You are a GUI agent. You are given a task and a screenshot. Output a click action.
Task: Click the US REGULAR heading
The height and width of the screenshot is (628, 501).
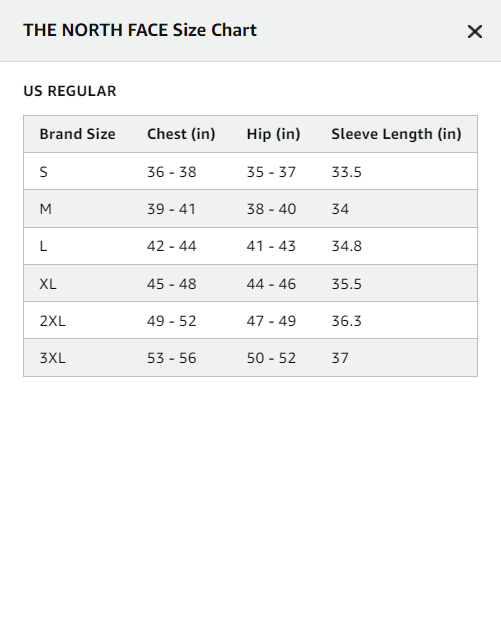pyautogui.click(x=70, y=91)
